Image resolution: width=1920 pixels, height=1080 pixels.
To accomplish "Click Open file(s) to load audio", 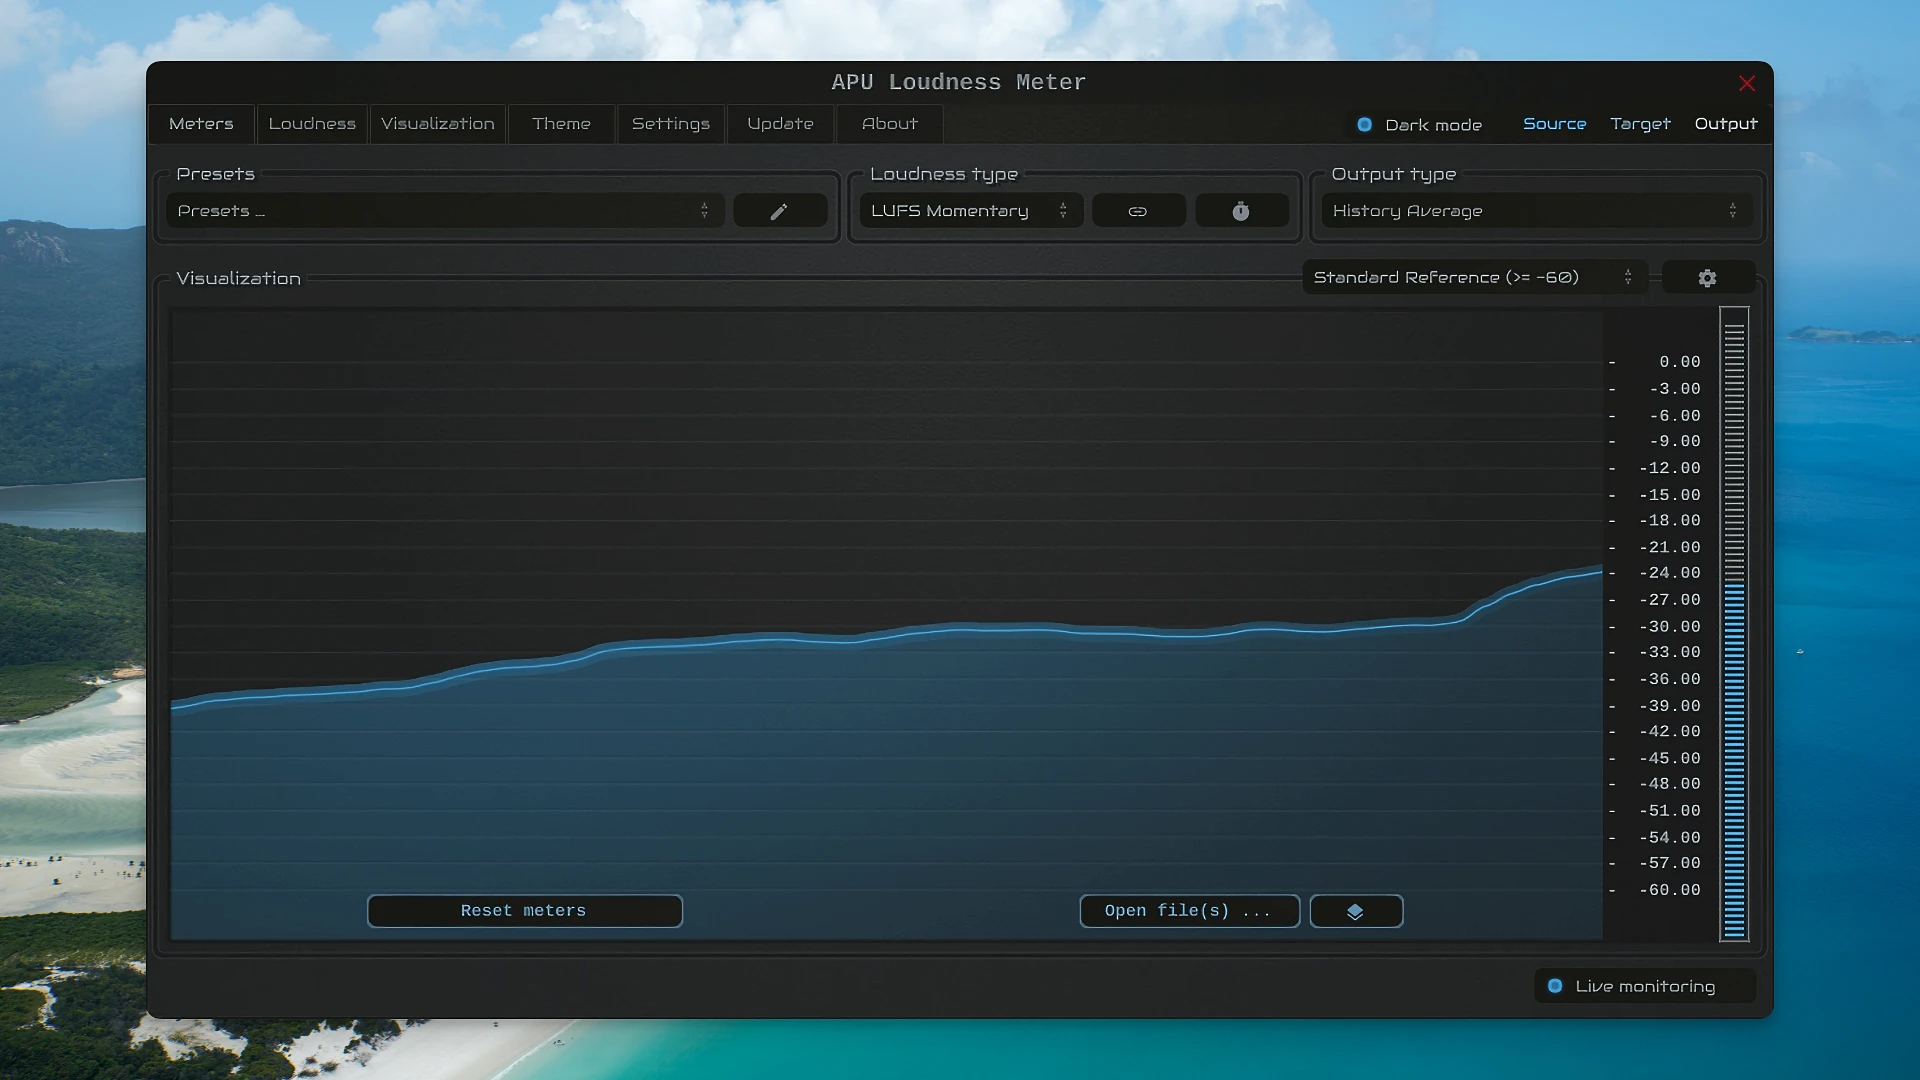I will point(1189,910).
